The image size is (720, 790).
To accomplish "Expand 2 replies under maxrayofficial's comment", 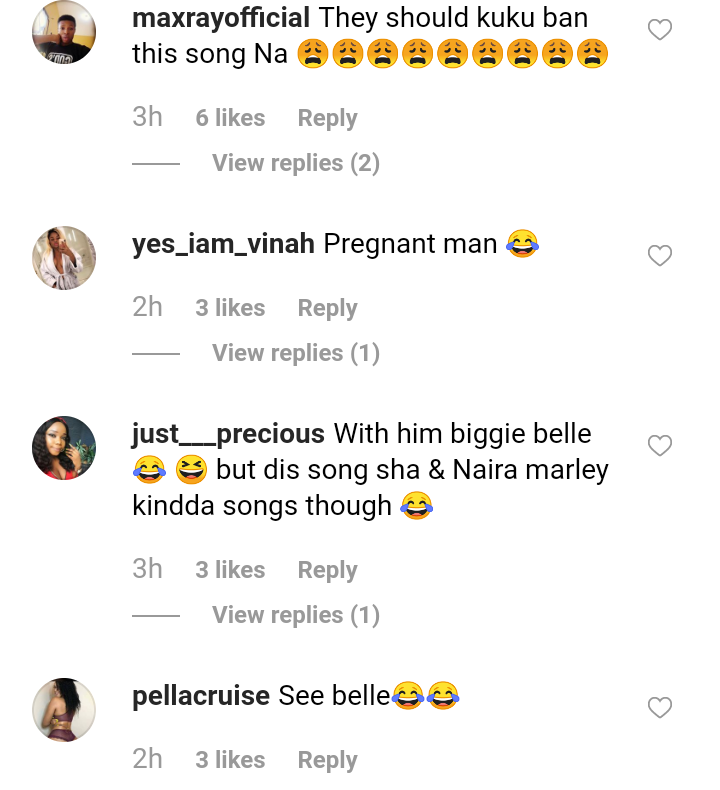I will pos(295,163).
